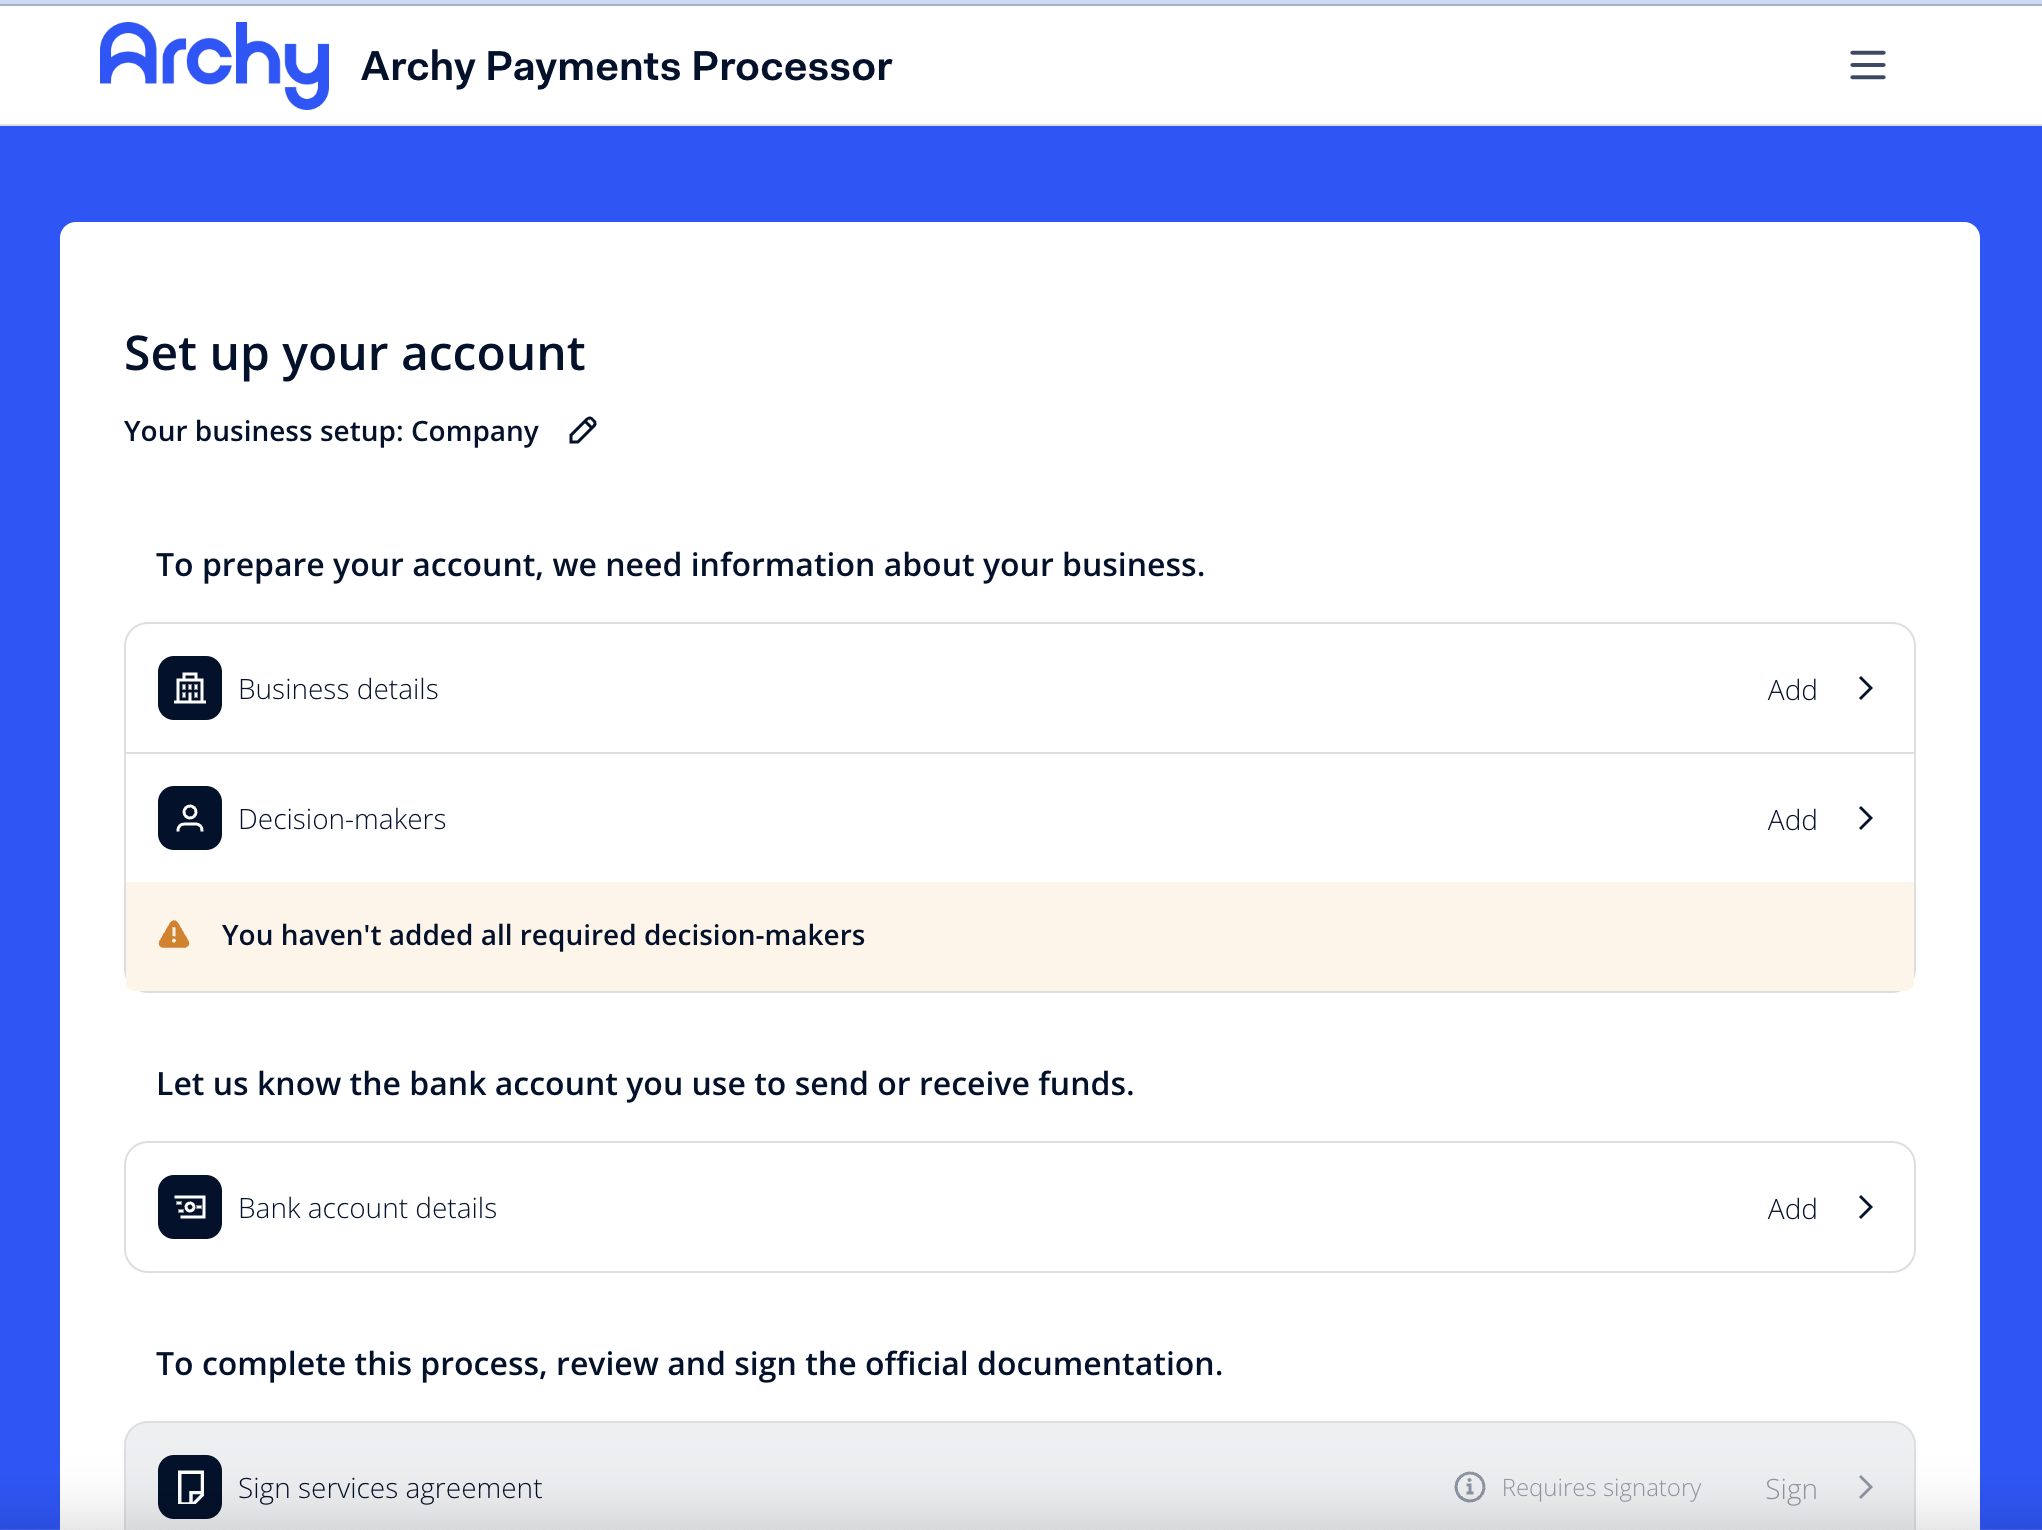Open the hamburger menu

tap(1867, 65)
